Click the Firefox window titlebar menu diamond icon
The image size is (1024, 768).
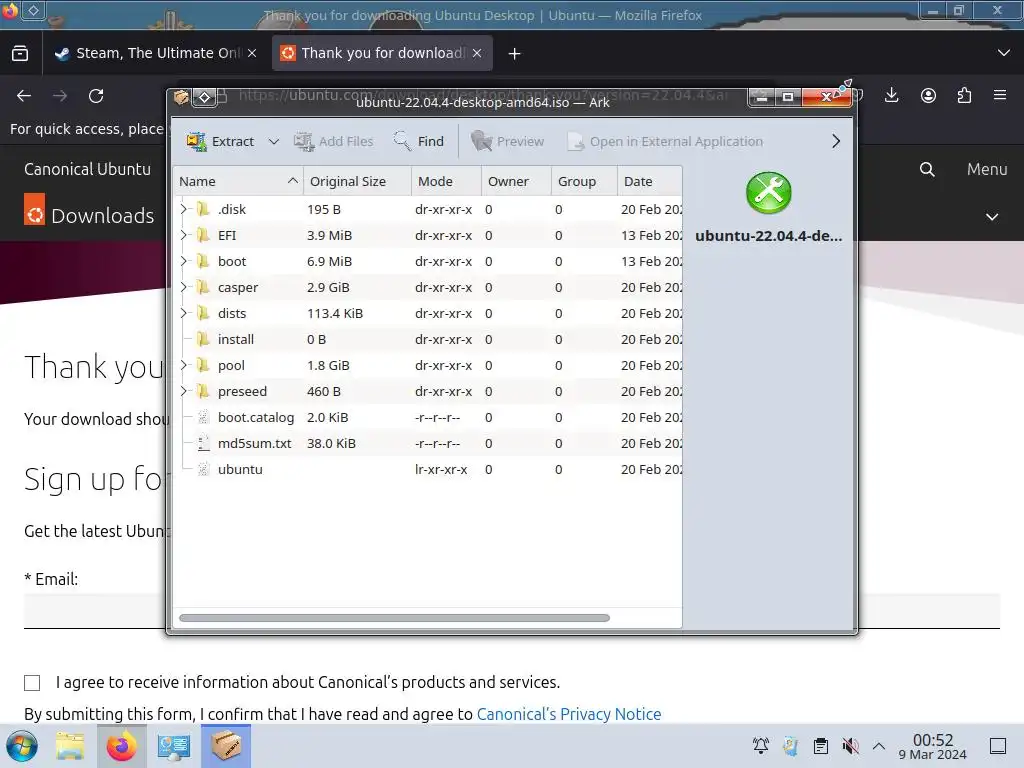(33, 10)
